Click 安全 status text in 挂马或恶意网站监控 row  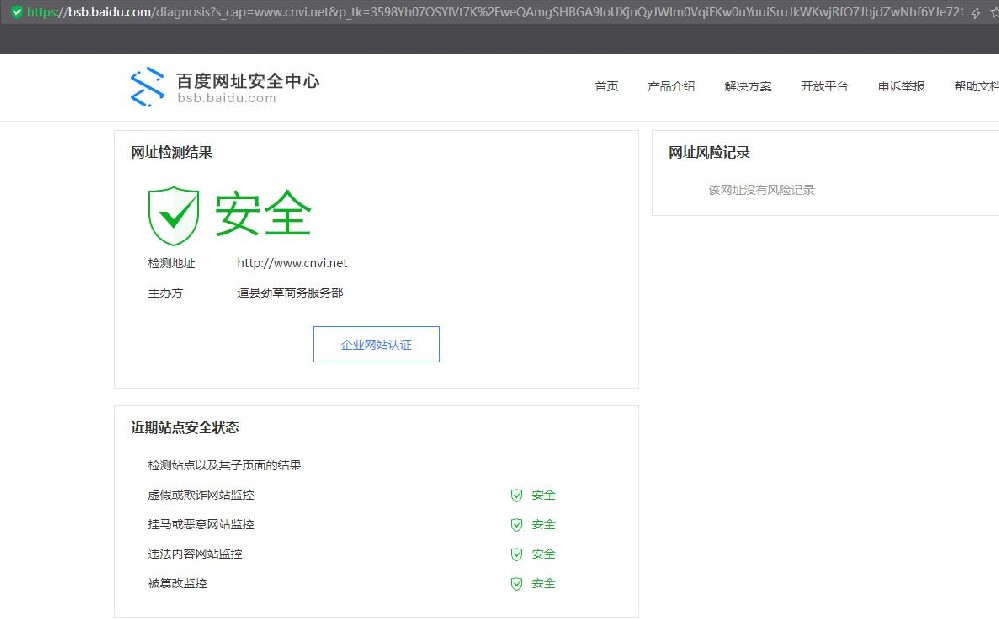[543, 525]
